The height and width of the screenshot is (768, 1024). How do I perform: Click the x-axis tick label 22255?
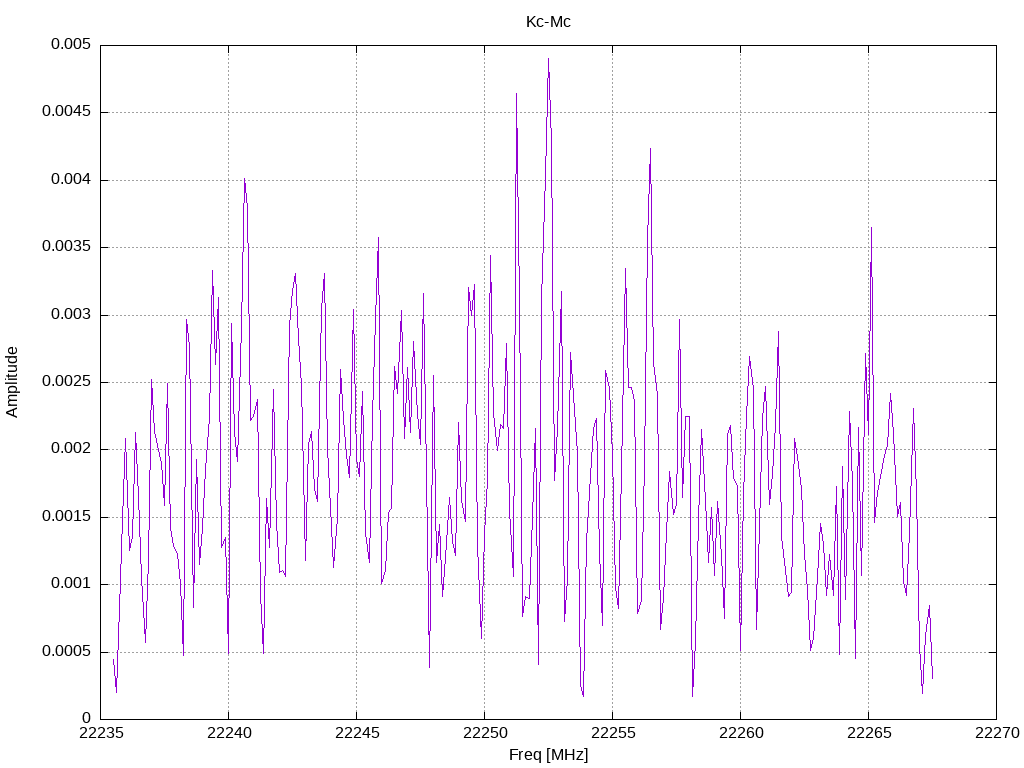(x=613, y=733)
